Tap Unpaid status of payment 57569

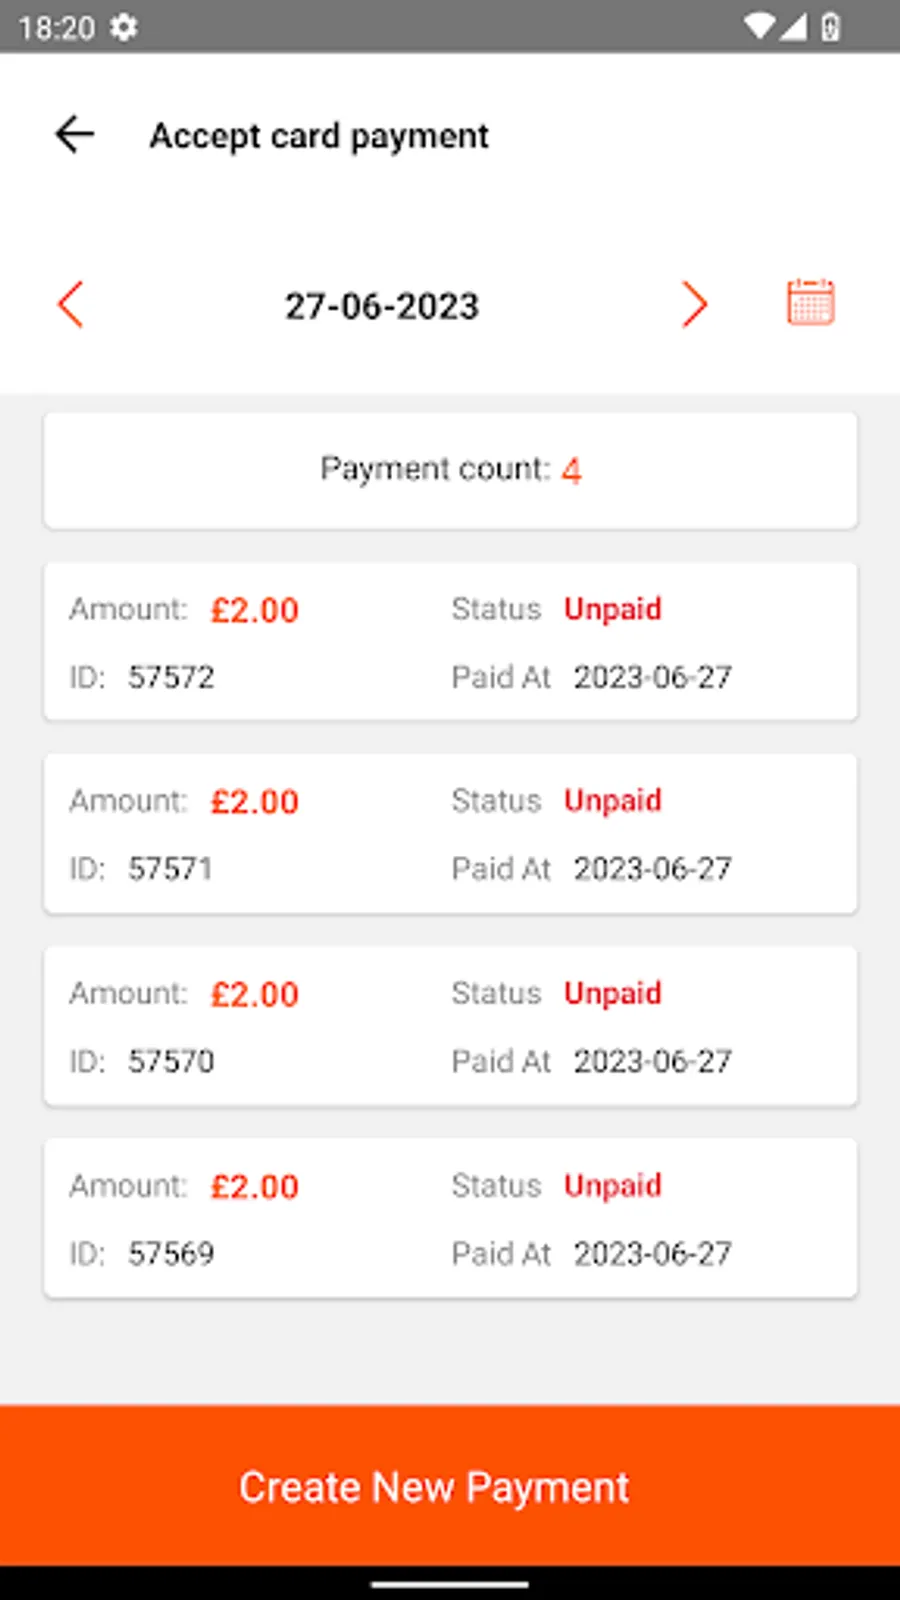(x=613, y=1185)
